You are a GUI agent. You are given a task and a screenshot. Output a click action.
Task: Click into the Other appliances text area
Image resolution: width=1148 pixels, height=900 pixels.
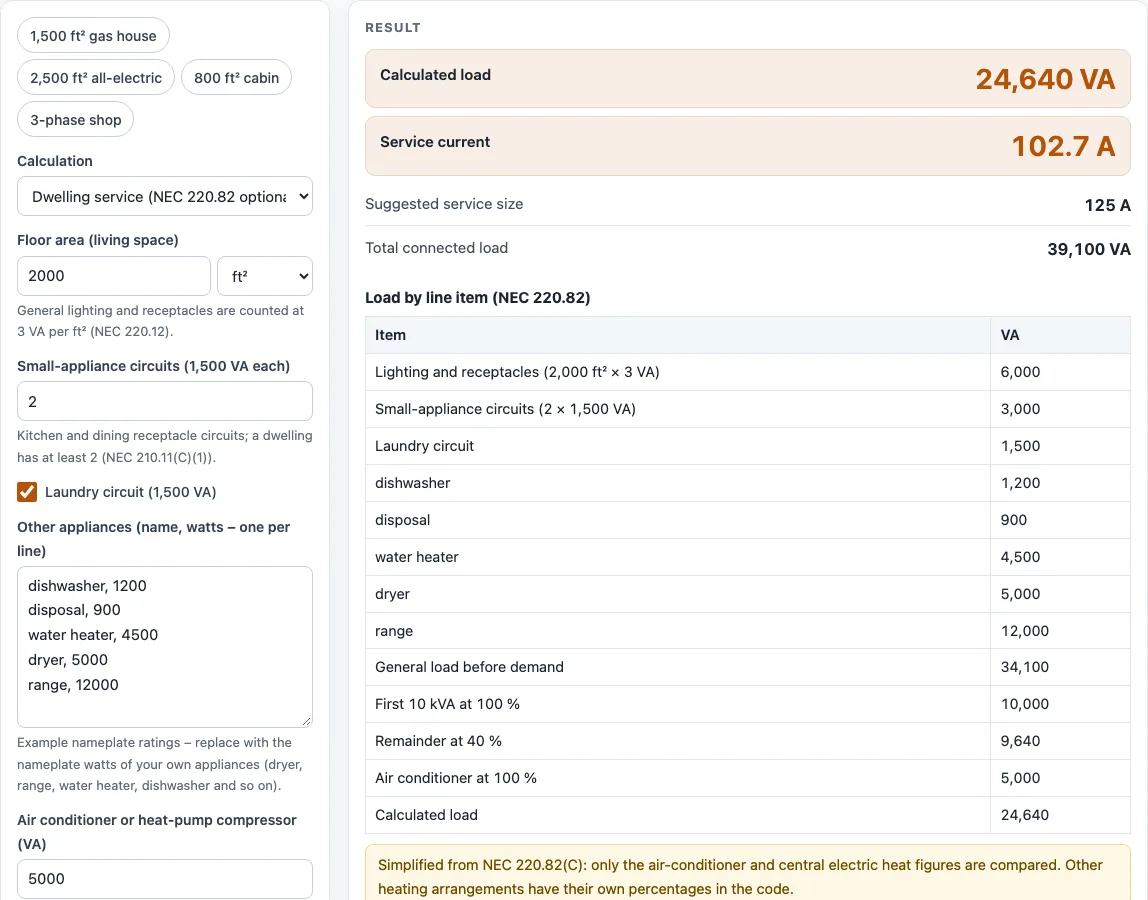[165, 646]
